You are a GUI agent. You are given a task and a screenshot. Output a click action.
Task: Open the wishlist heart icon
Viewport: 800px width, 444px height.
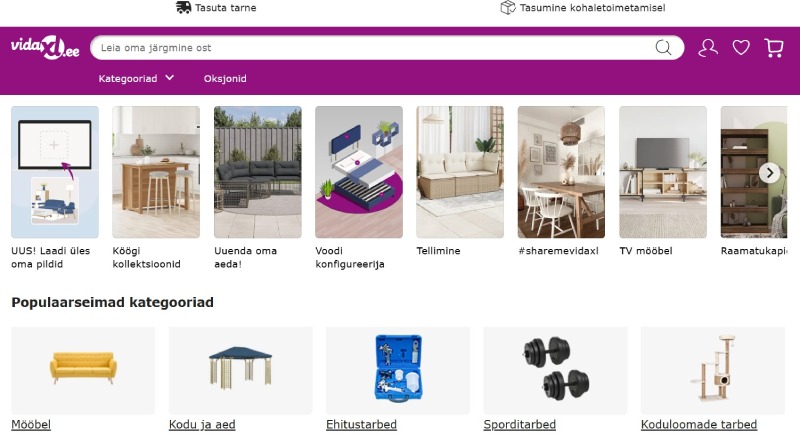(741, 47)
